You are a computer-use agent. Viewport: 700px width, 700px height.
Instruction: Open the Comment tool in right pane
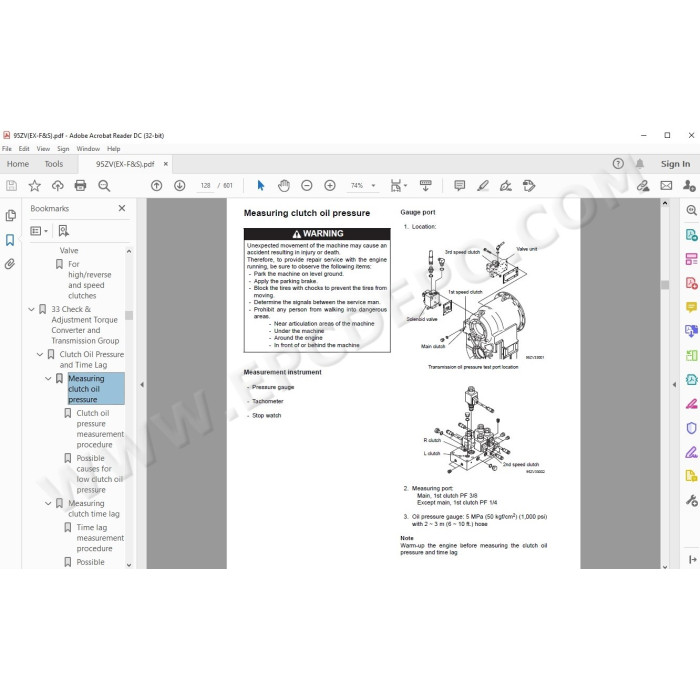point(692,307)
